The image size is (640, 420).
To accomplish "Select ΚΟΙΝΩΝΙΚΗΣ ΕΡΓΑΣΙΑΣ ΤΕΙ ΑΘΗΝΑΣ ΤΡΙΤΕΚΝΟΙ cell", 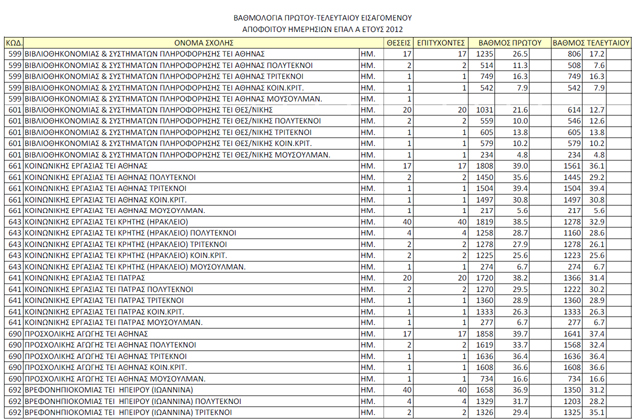I will click(x=102, y=188).
